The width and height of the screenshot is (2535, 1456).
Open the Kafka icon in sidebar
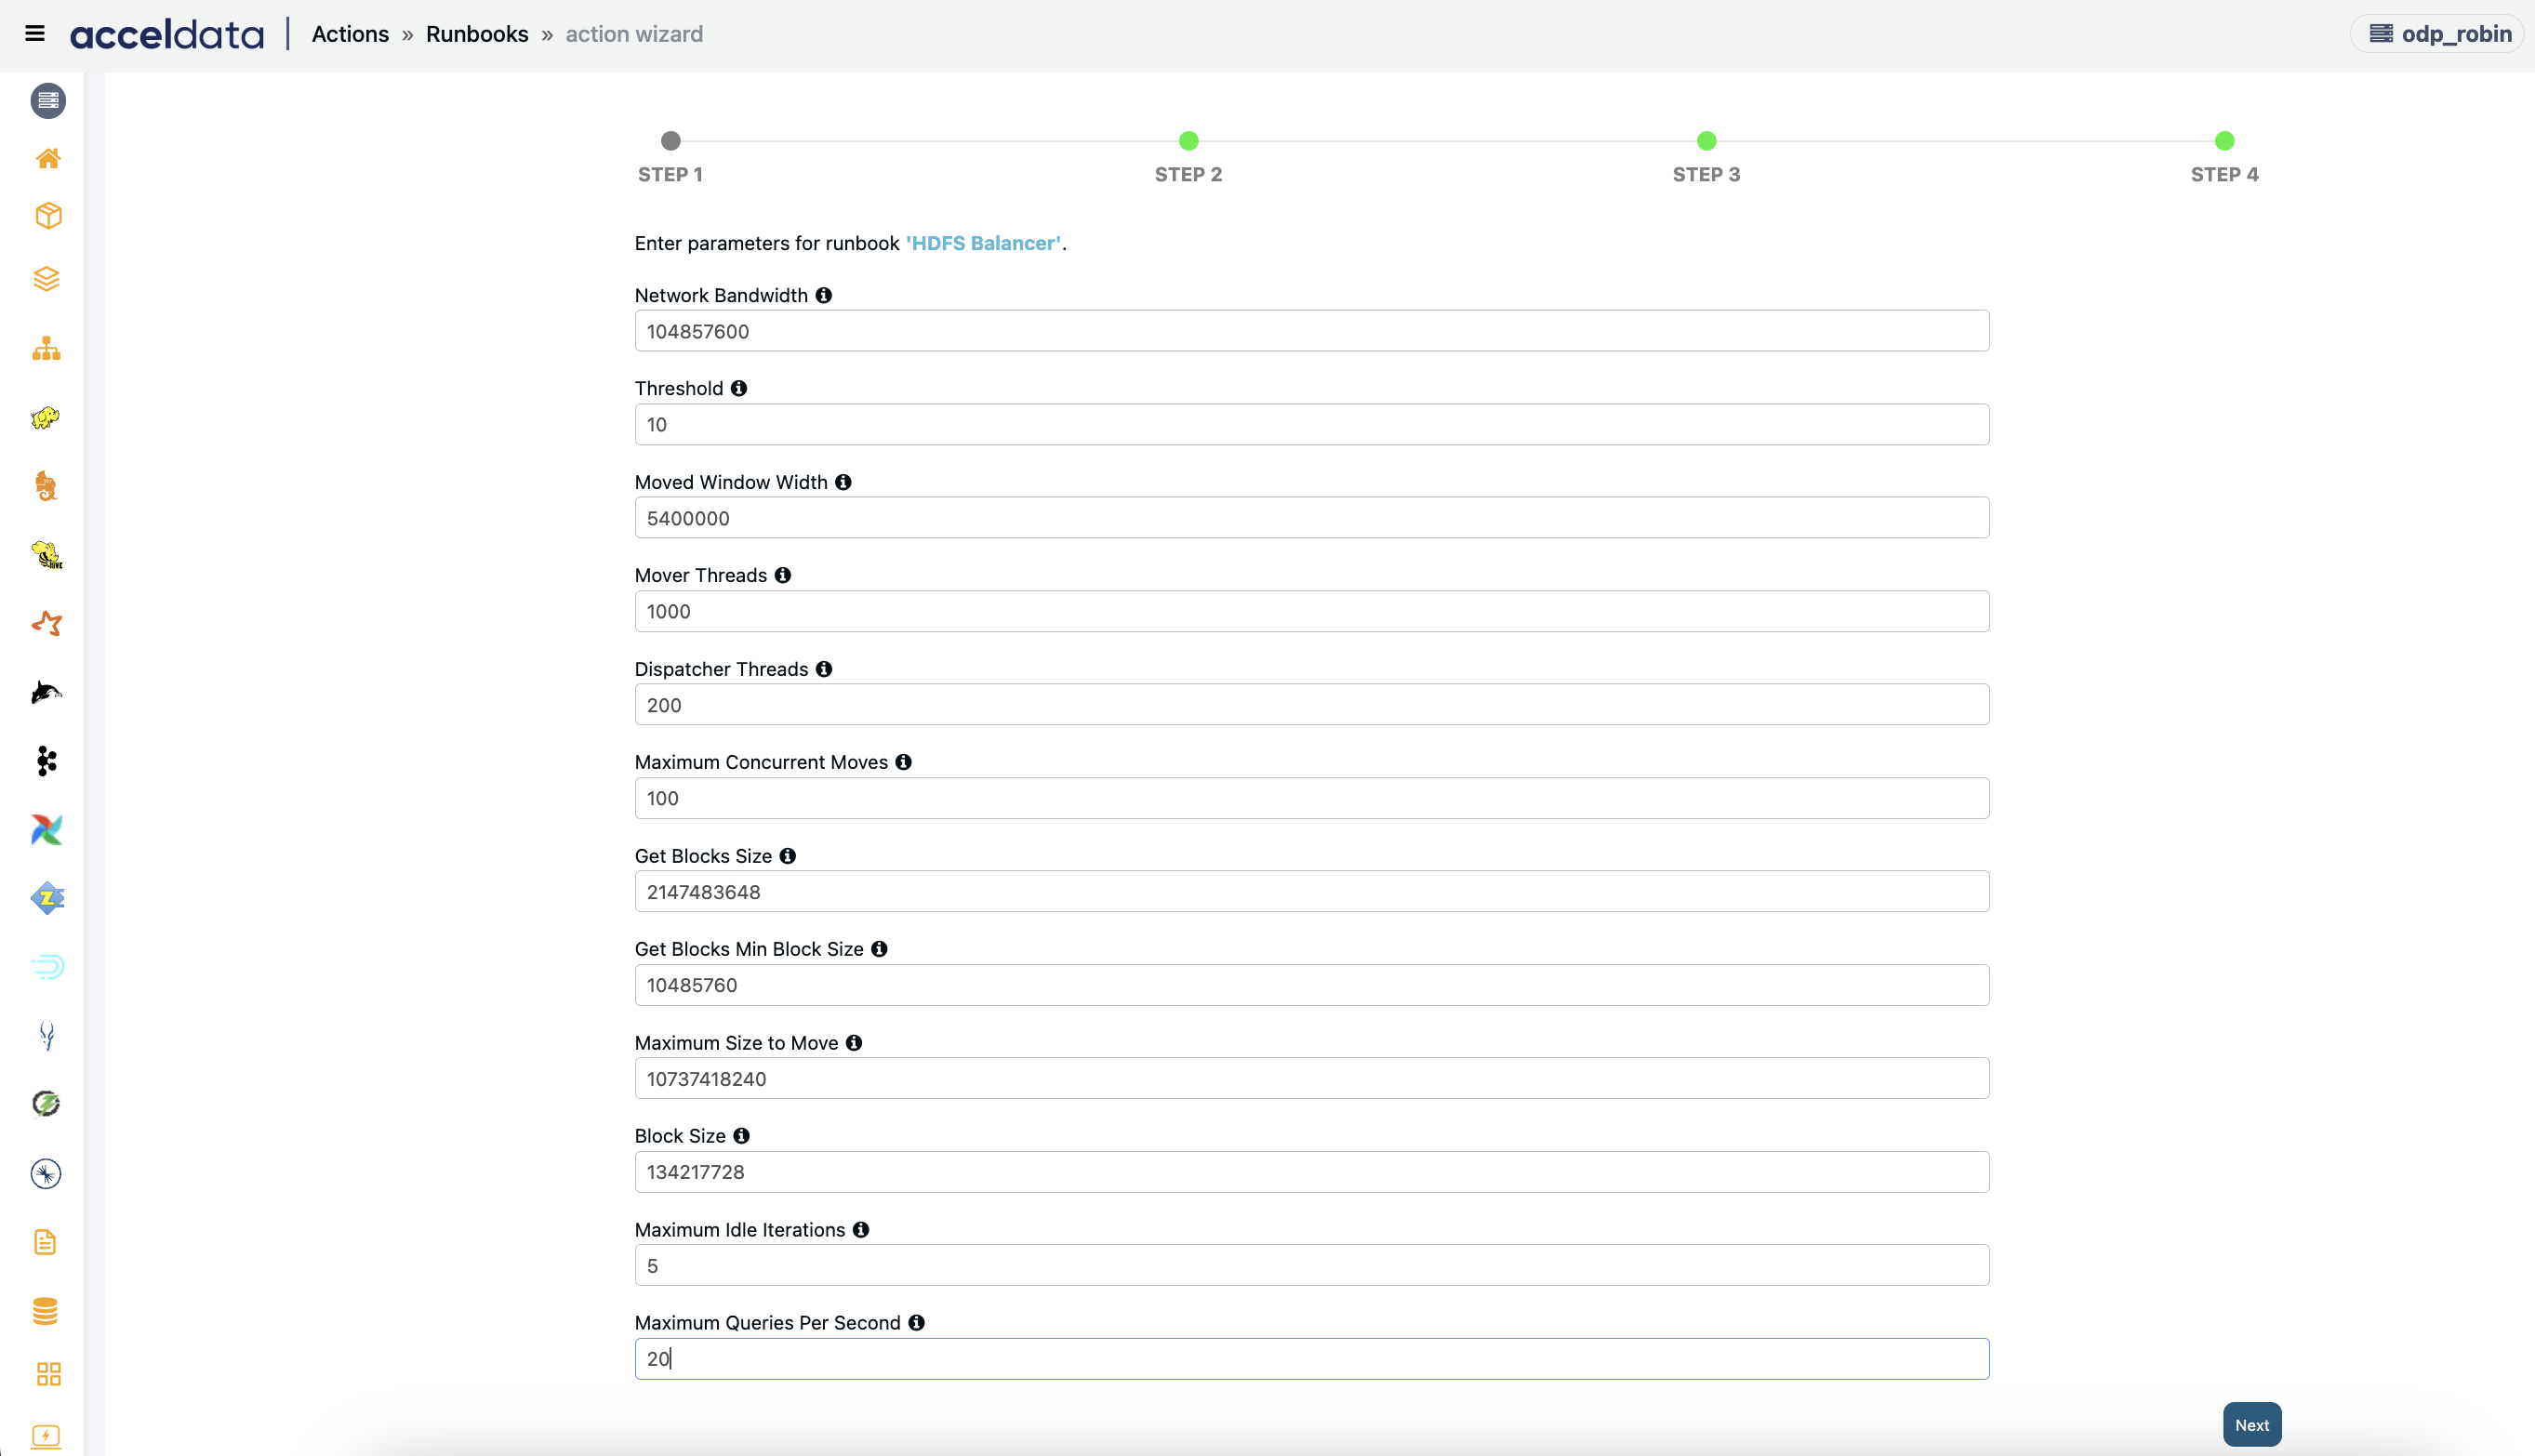pos(46,761)
